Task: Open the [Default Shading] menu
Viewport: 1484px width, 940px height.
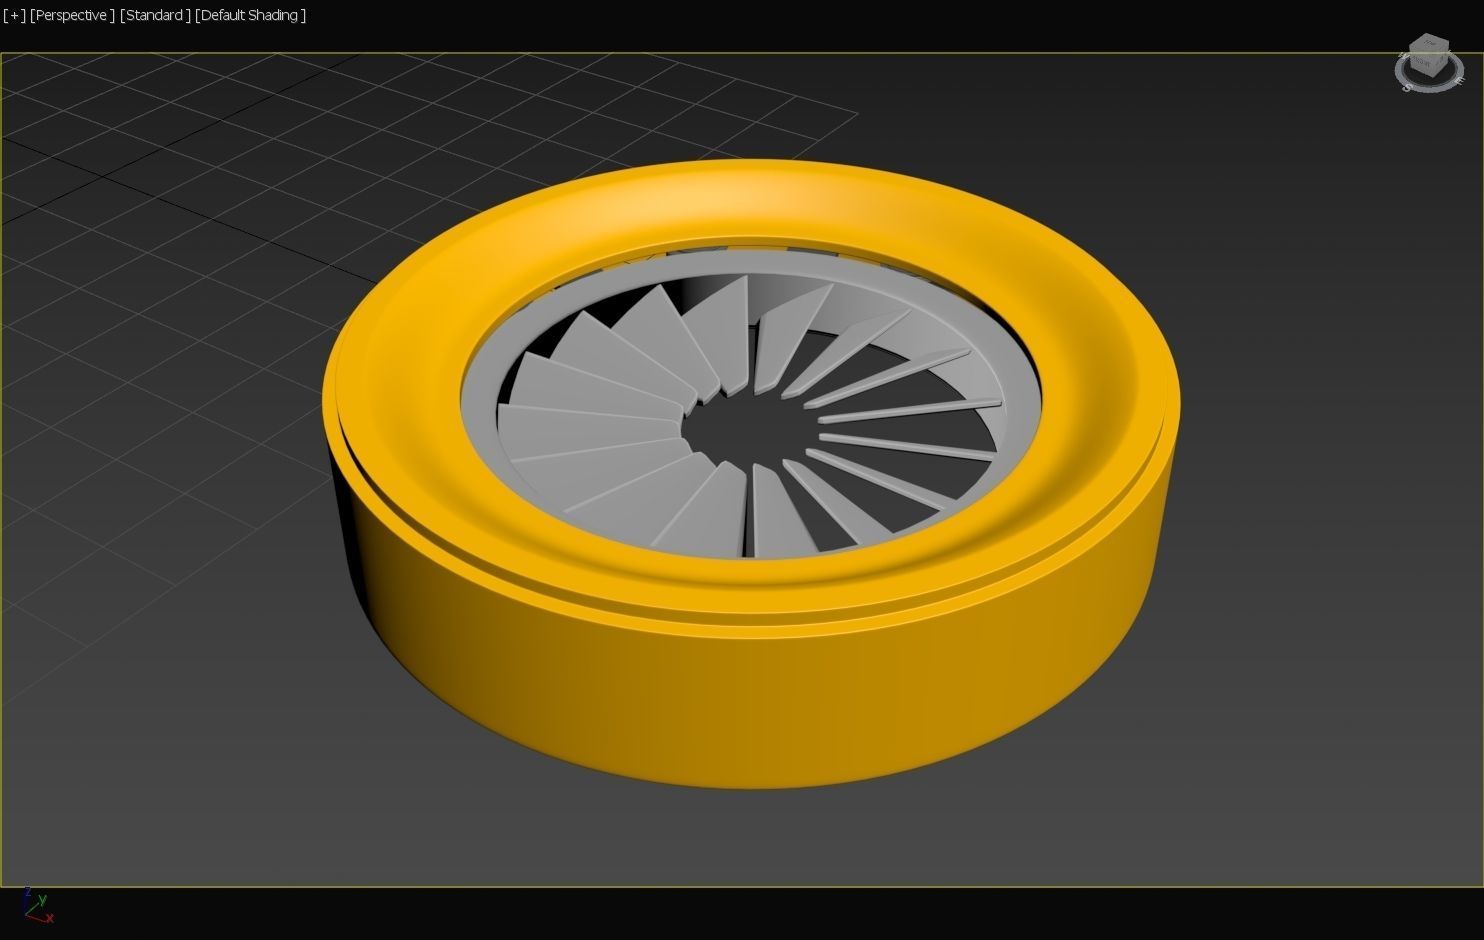Action: tap(250, 15)
